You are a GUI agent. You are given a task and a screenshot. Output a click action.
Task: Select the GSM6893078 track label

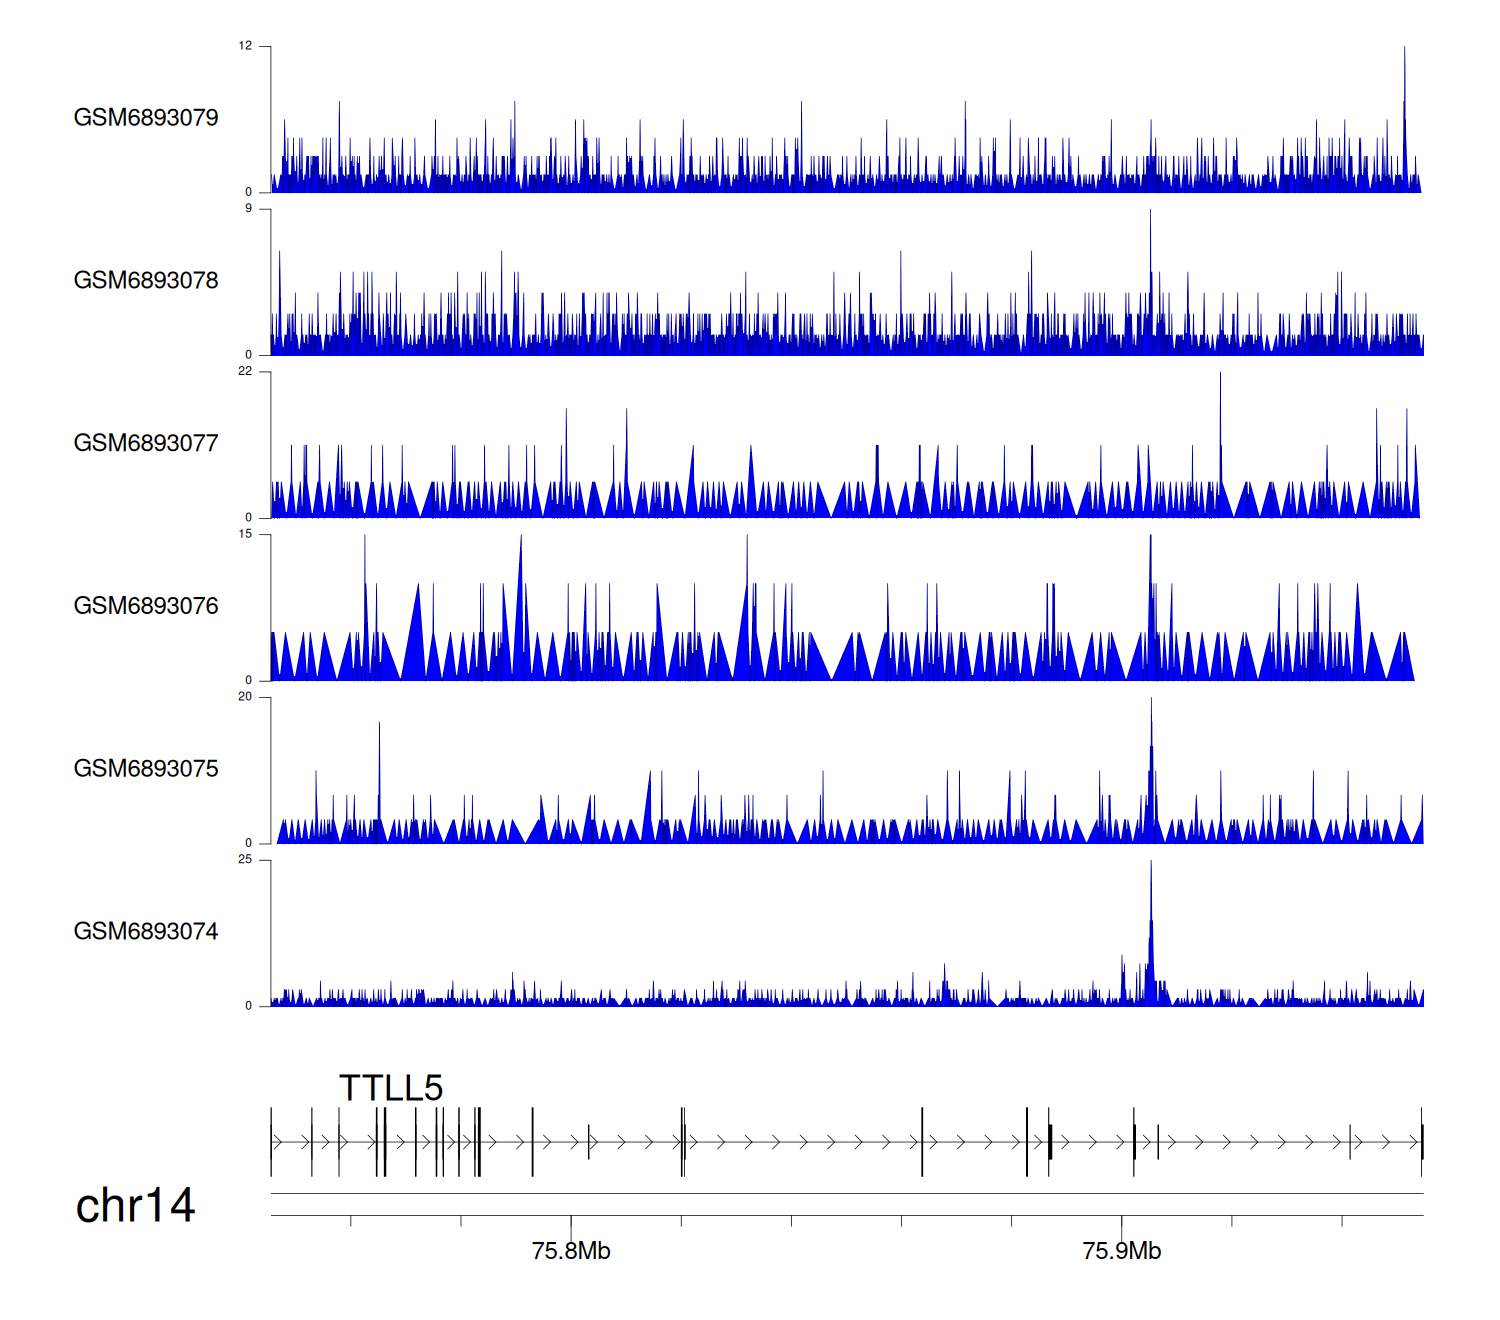[146, 281]
